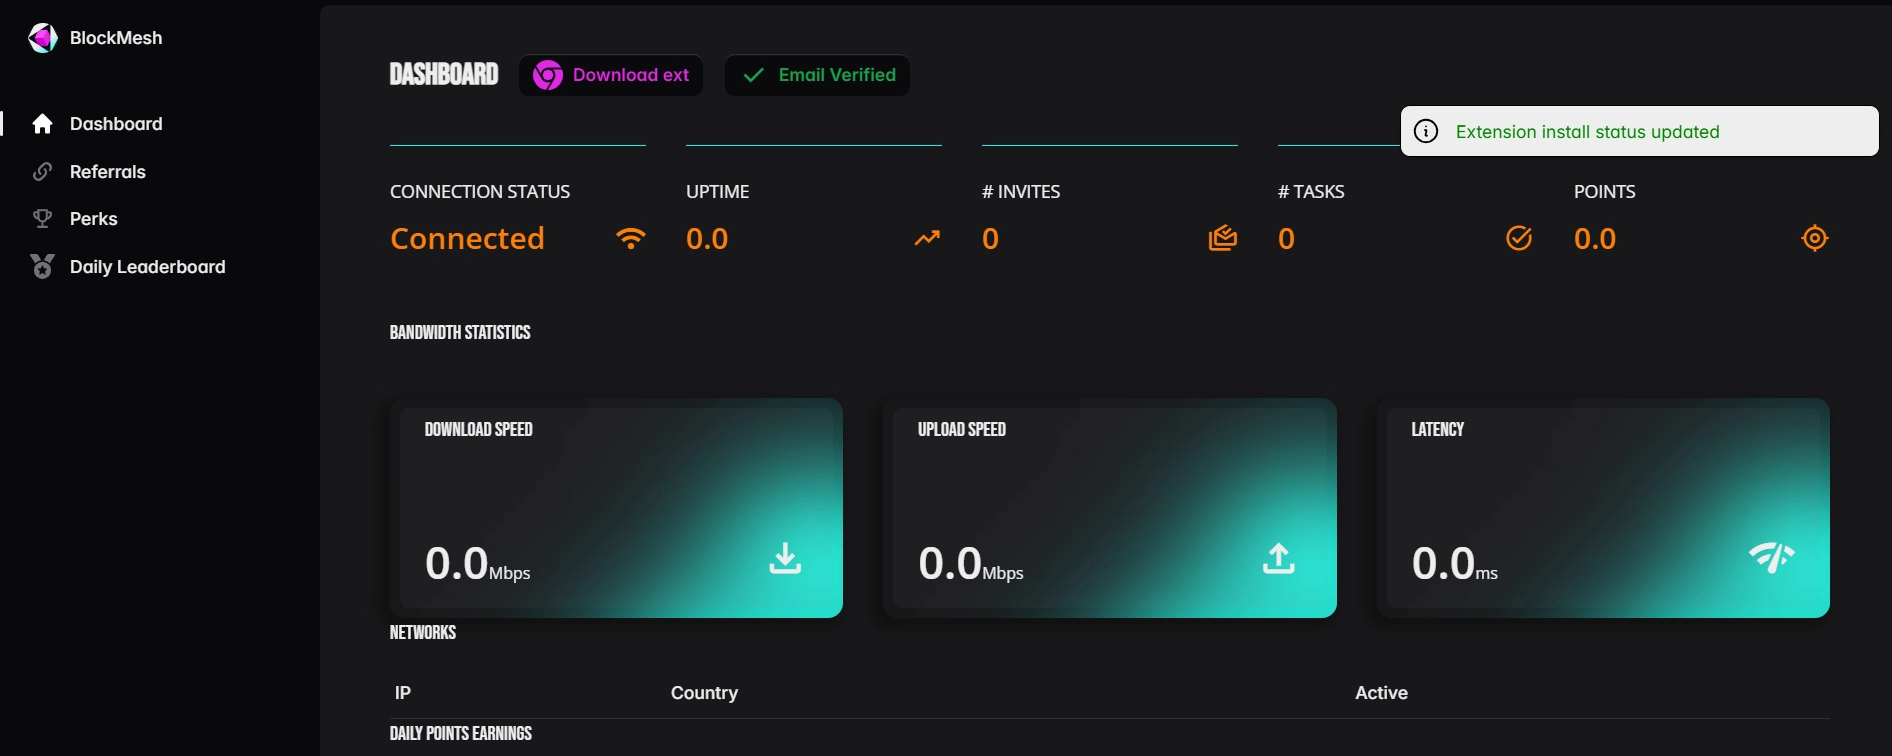Click the Email Verified checkmark icon

754,75
